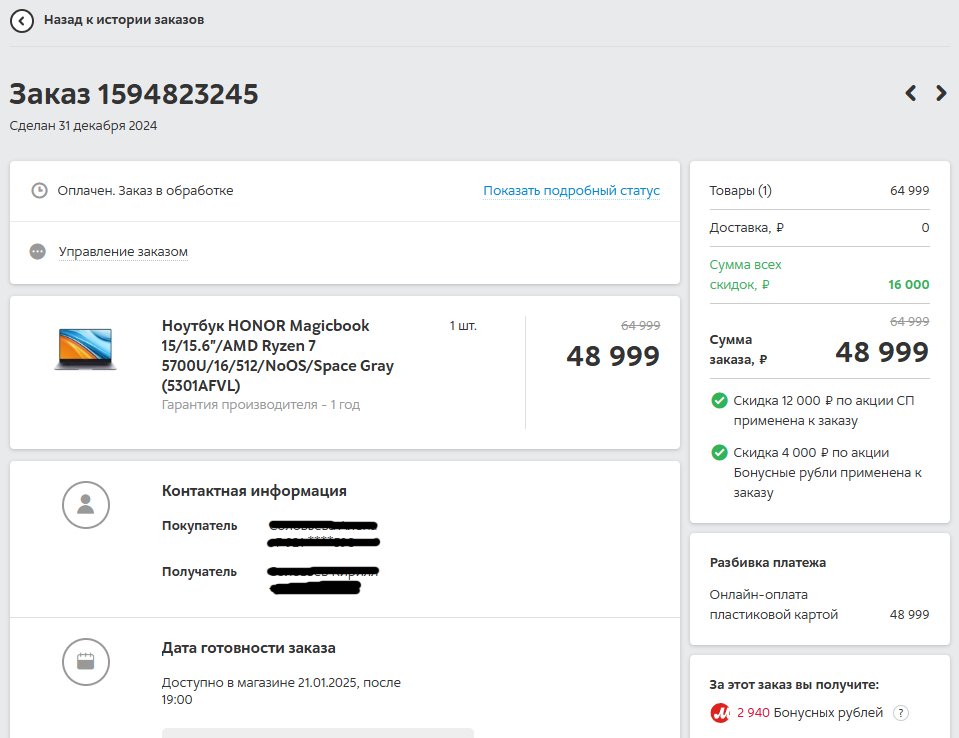959x738 pixels.
Task: Click the green 16 000 discount amount
Action: tap(908, 284)
